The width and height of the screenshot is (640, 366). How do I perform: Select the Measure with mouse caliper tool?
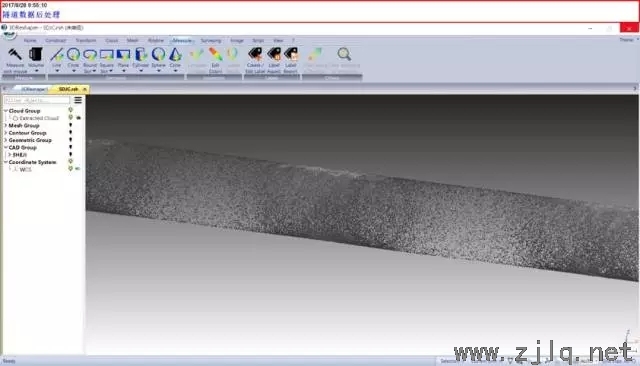tap(15, 54)
